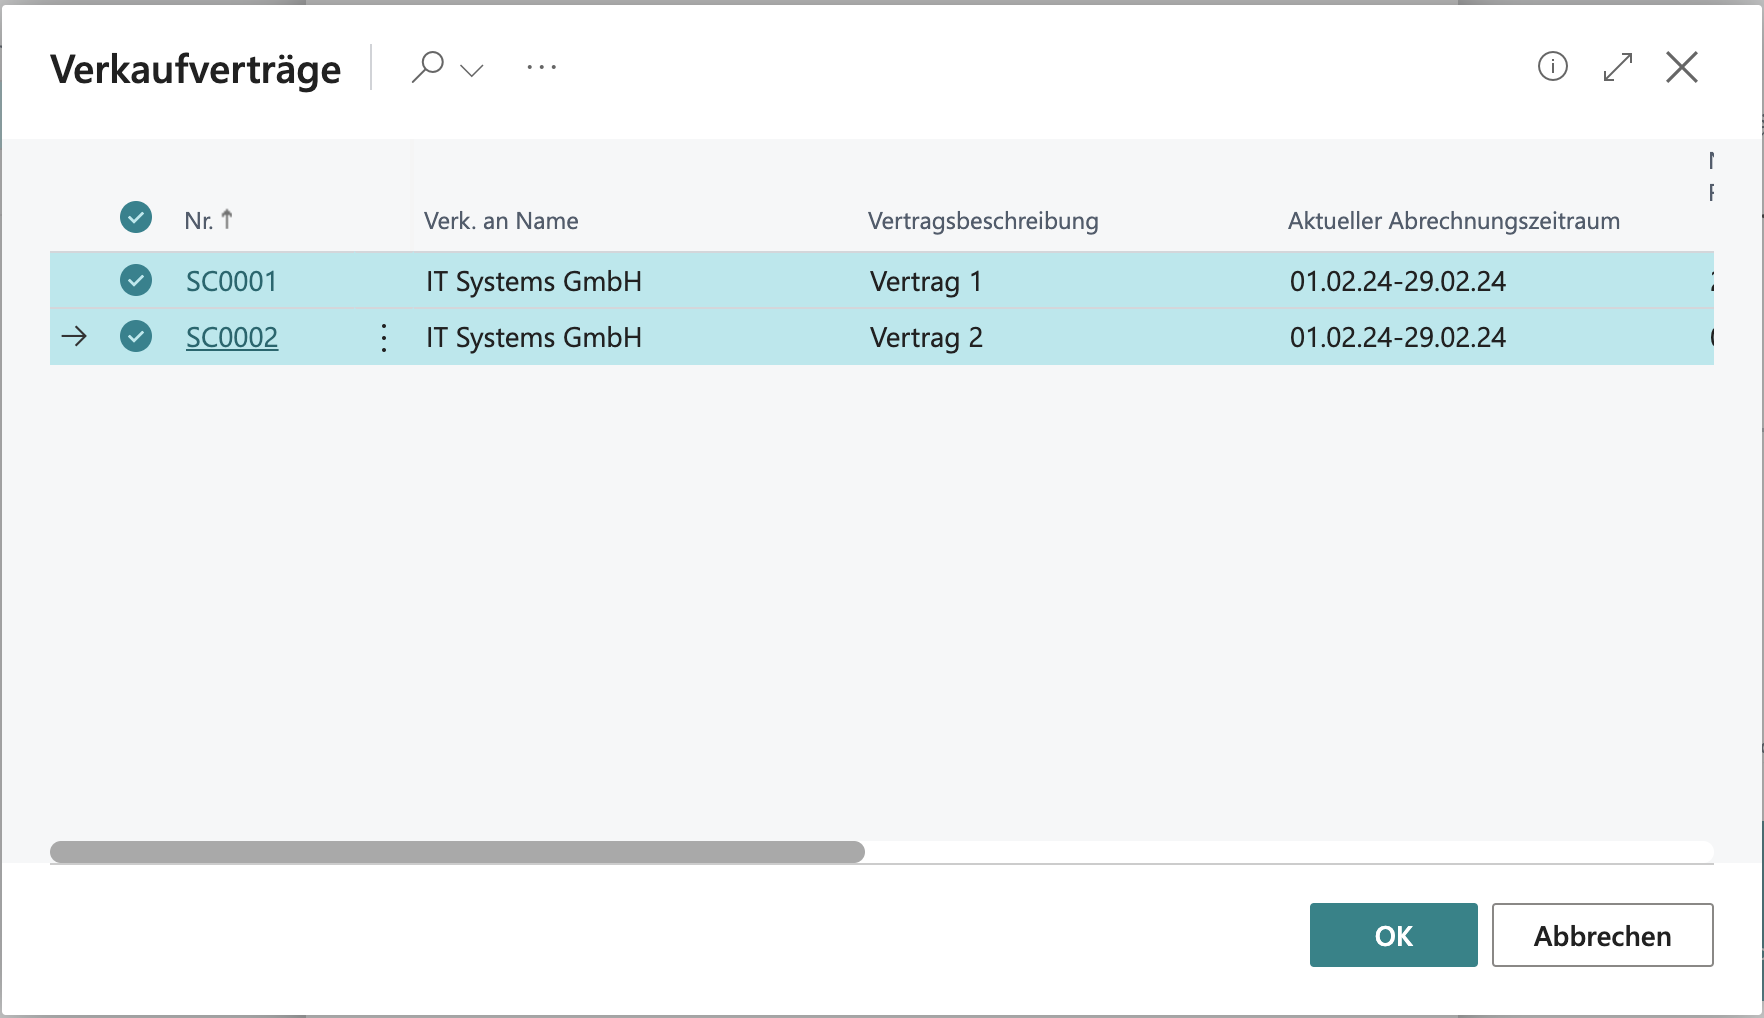
Task: Select billing period cell of SC0001
Action: [x=1397, y=281]
